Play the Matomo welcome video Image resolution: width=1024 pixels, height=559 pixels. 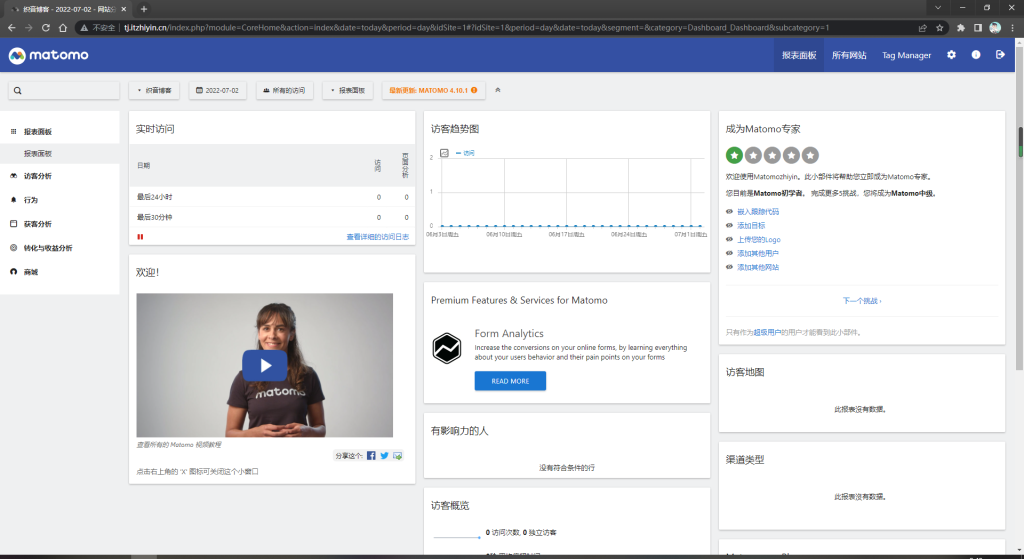click(x=265, y=365)
